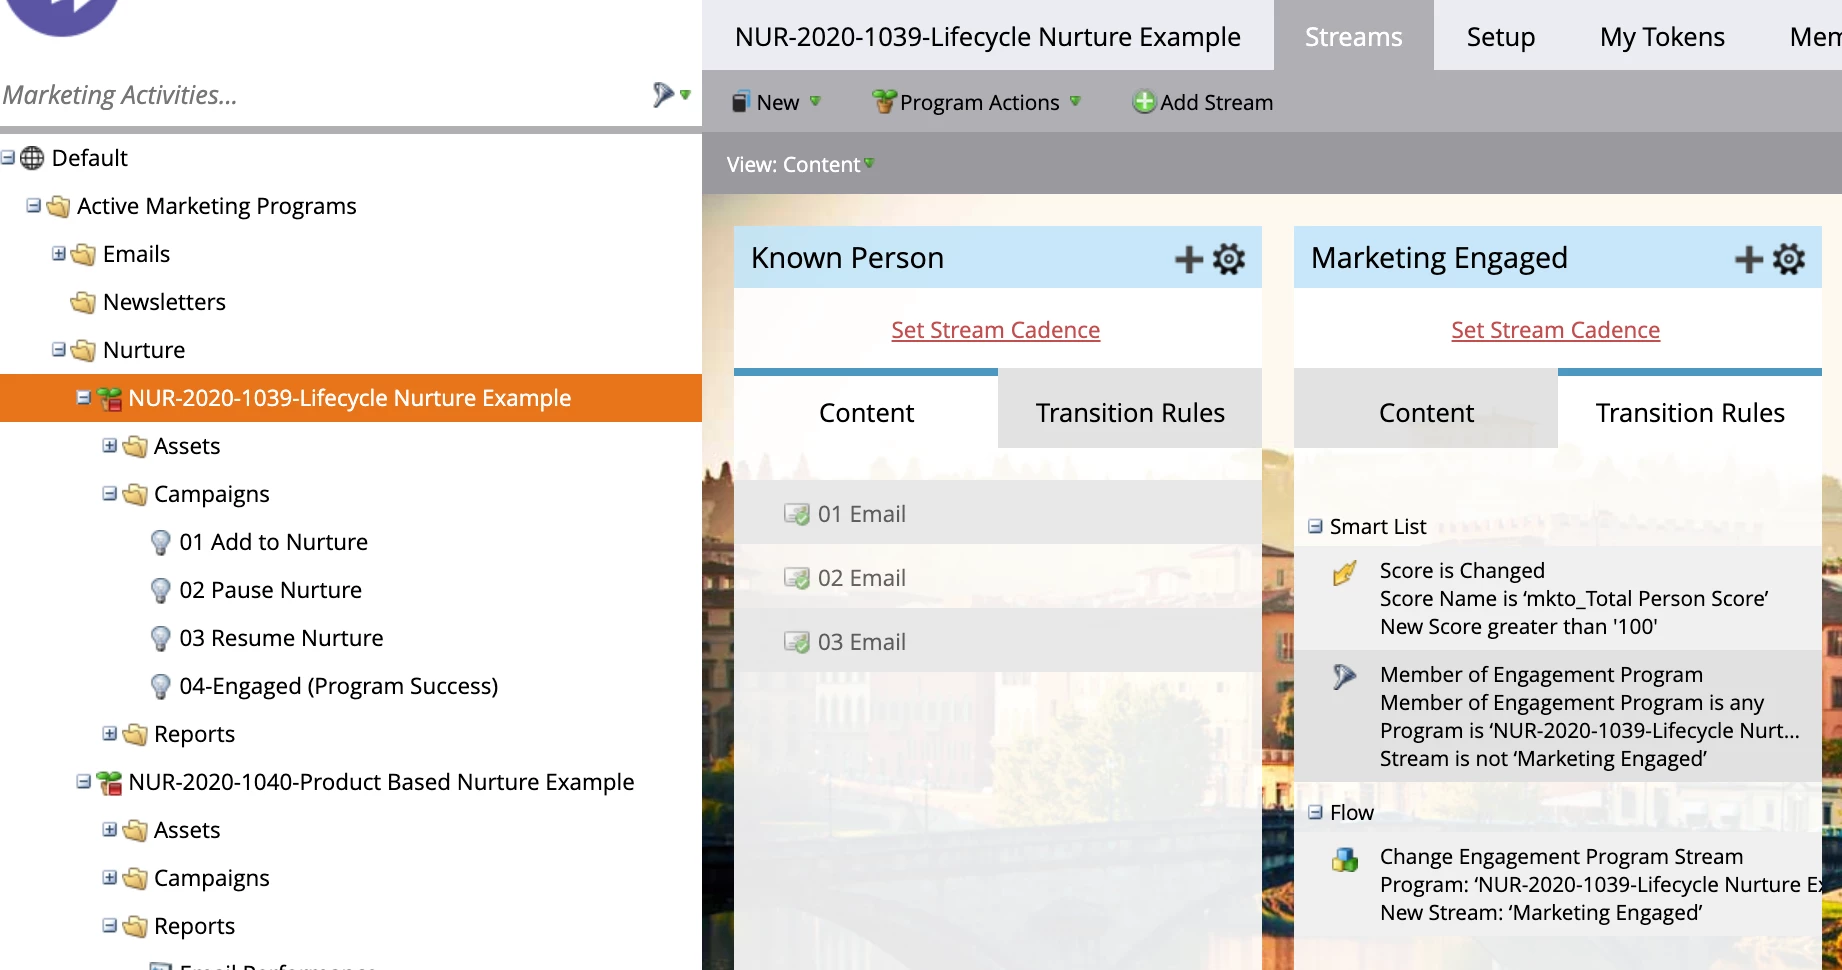Click the 01 Email content icon
Viewport: 1842px width, 970px height.
[x=797, y=514]
